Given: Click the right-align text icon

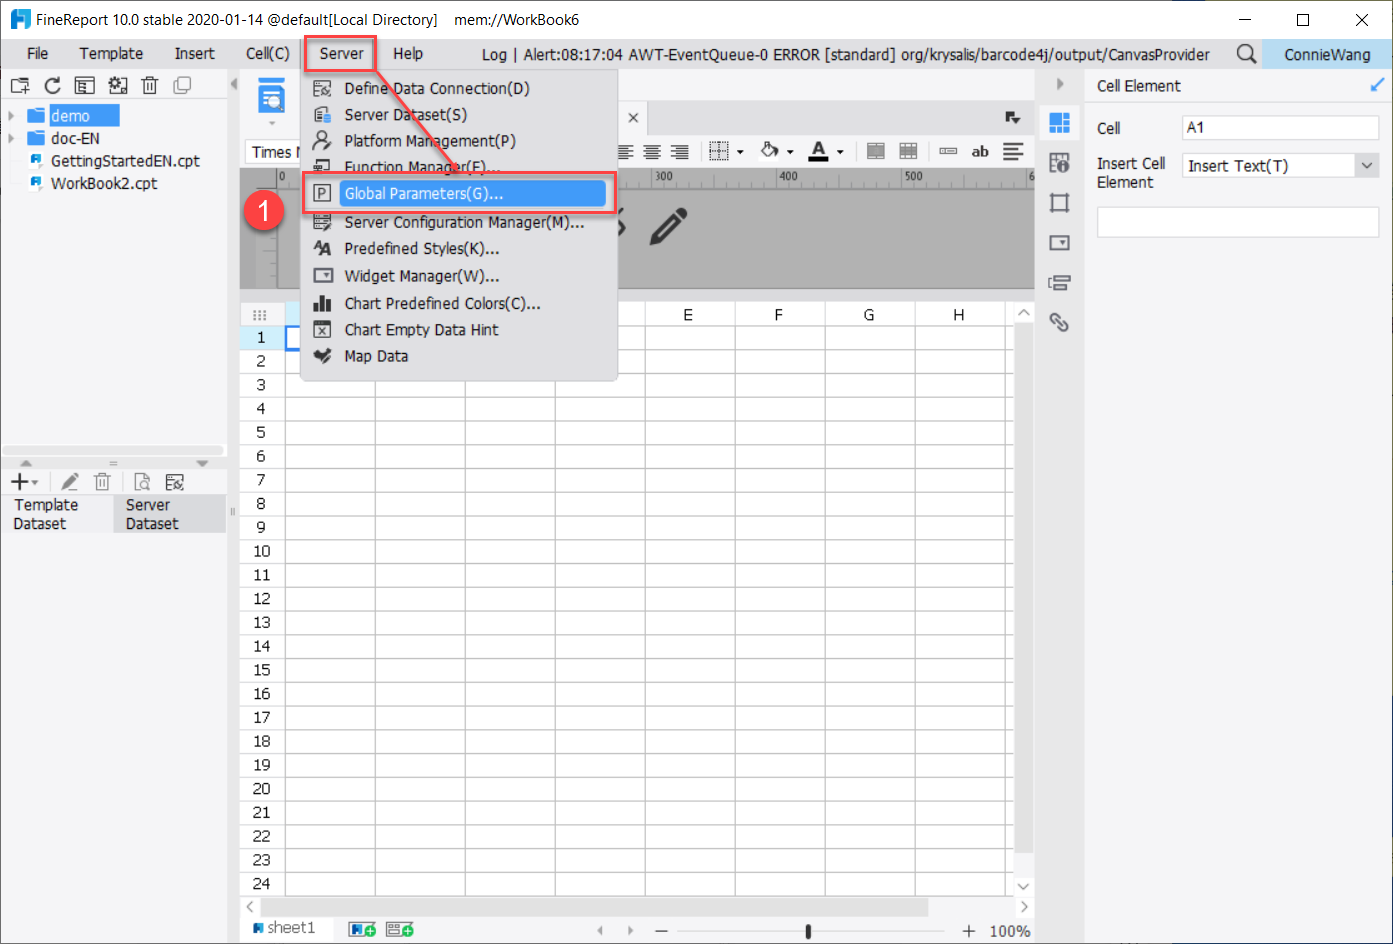Looking at the screenshot, I should pyautogui.click(x=680, y=152).
